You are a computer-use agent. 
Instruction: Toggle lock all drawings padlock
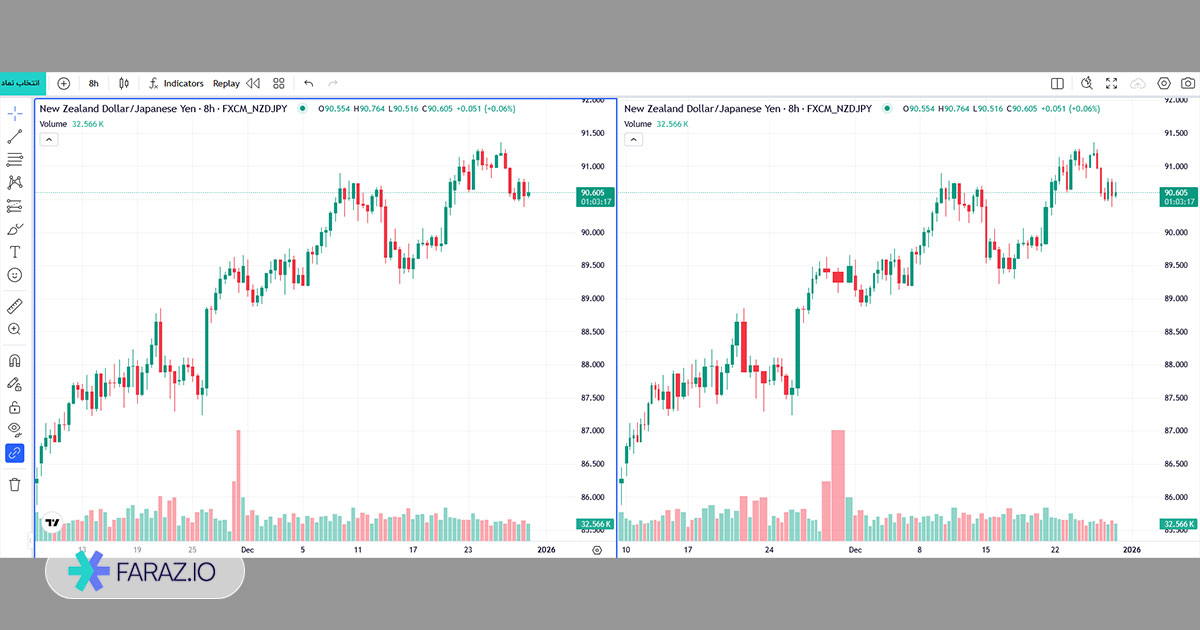(15, 407)
